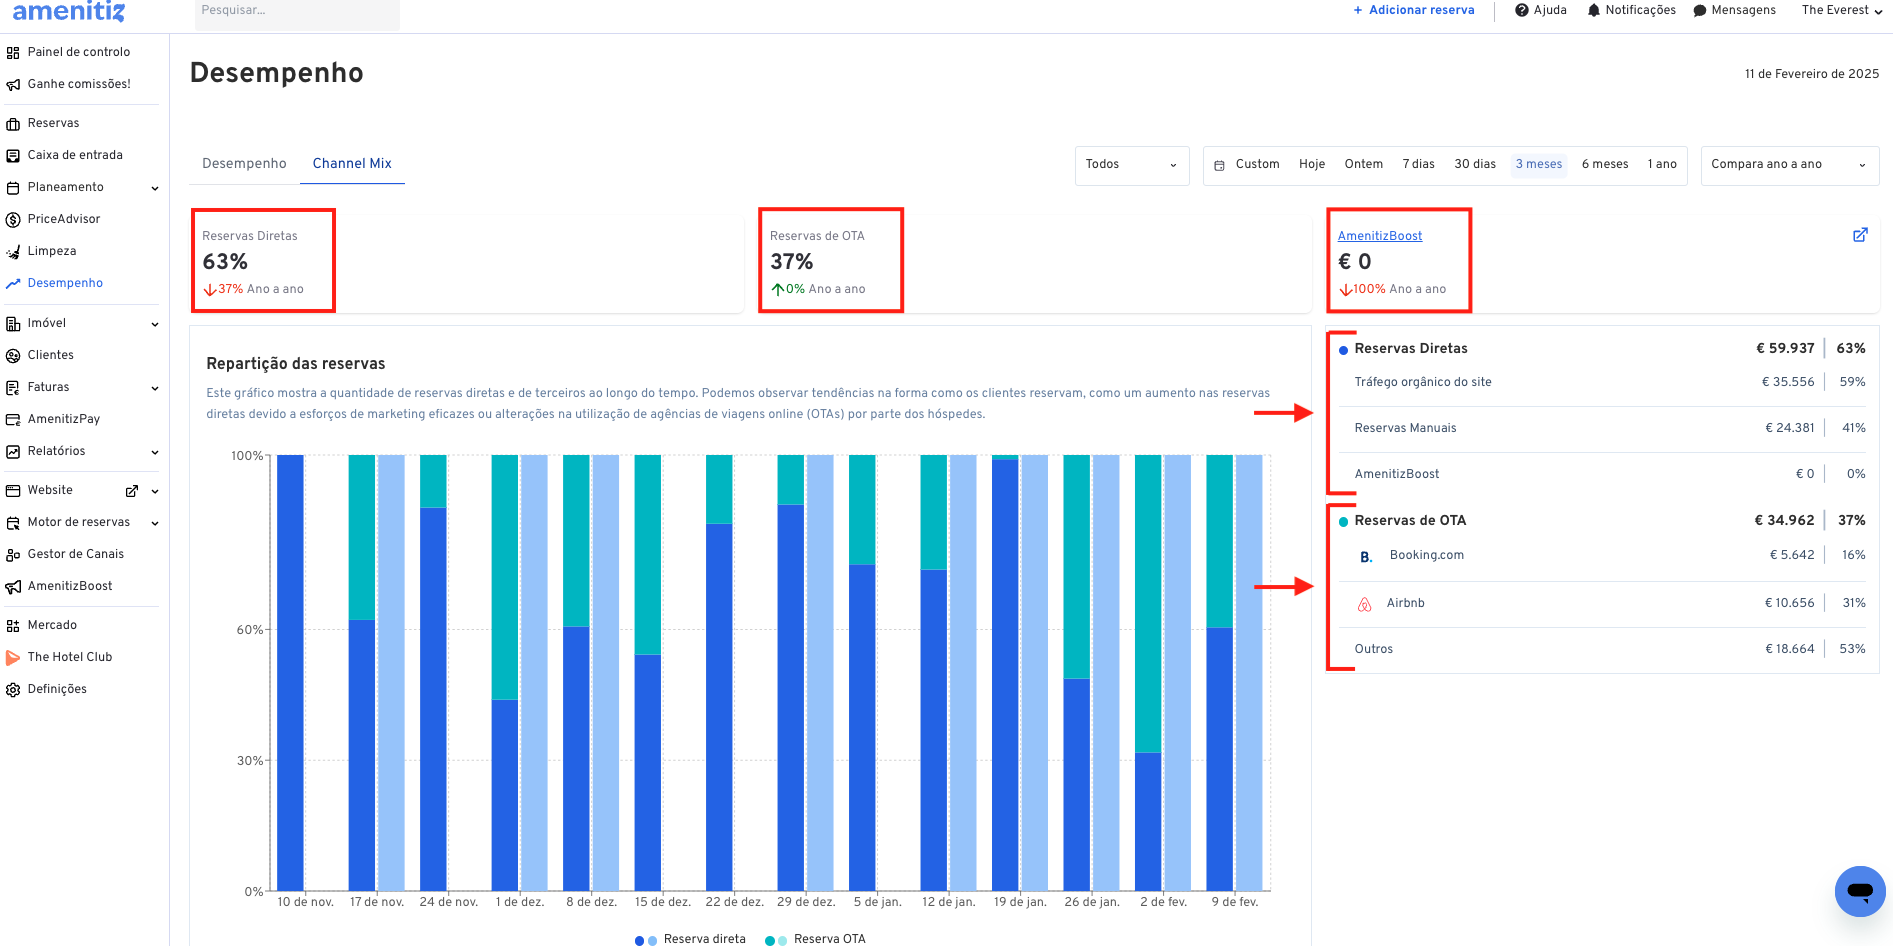This screenshot has height=946, width=1893.
Task: Select the Desempenho chart icon in sidebar
Action: coord(13,284)
